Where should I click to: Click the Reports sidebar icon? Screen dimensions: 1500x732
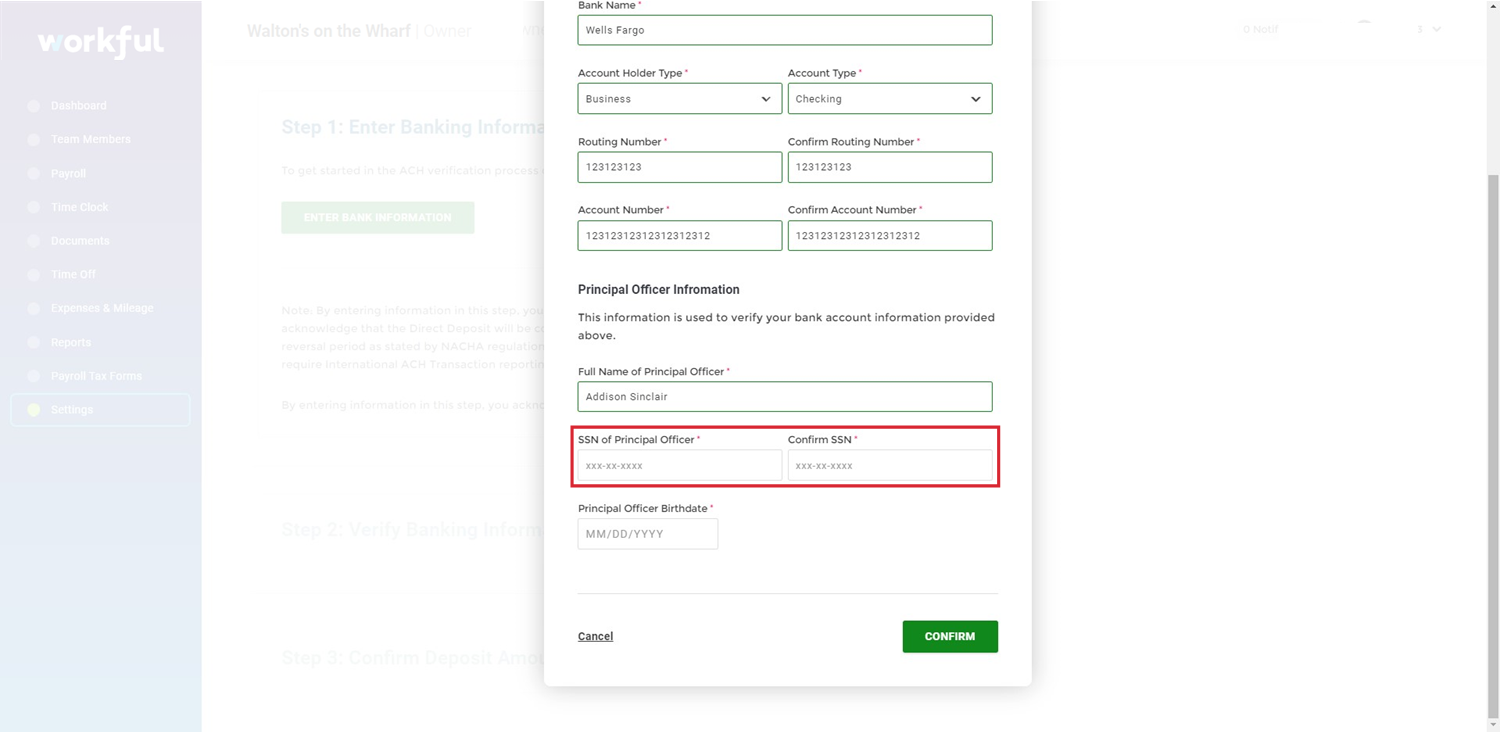click(x=34, y=342)
